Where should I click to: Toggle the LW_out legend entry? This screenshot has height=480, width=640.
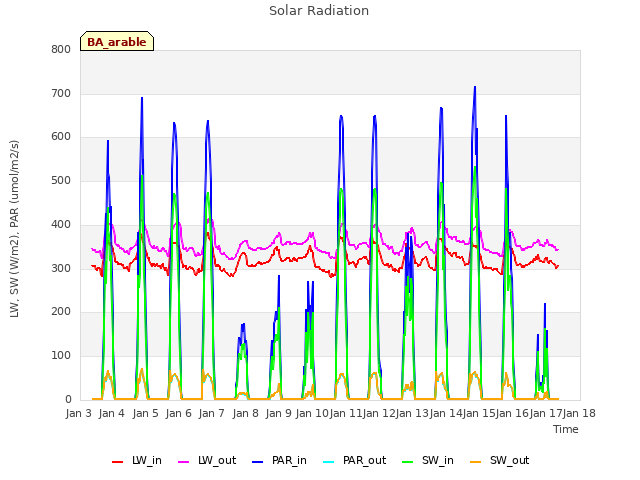207,461
